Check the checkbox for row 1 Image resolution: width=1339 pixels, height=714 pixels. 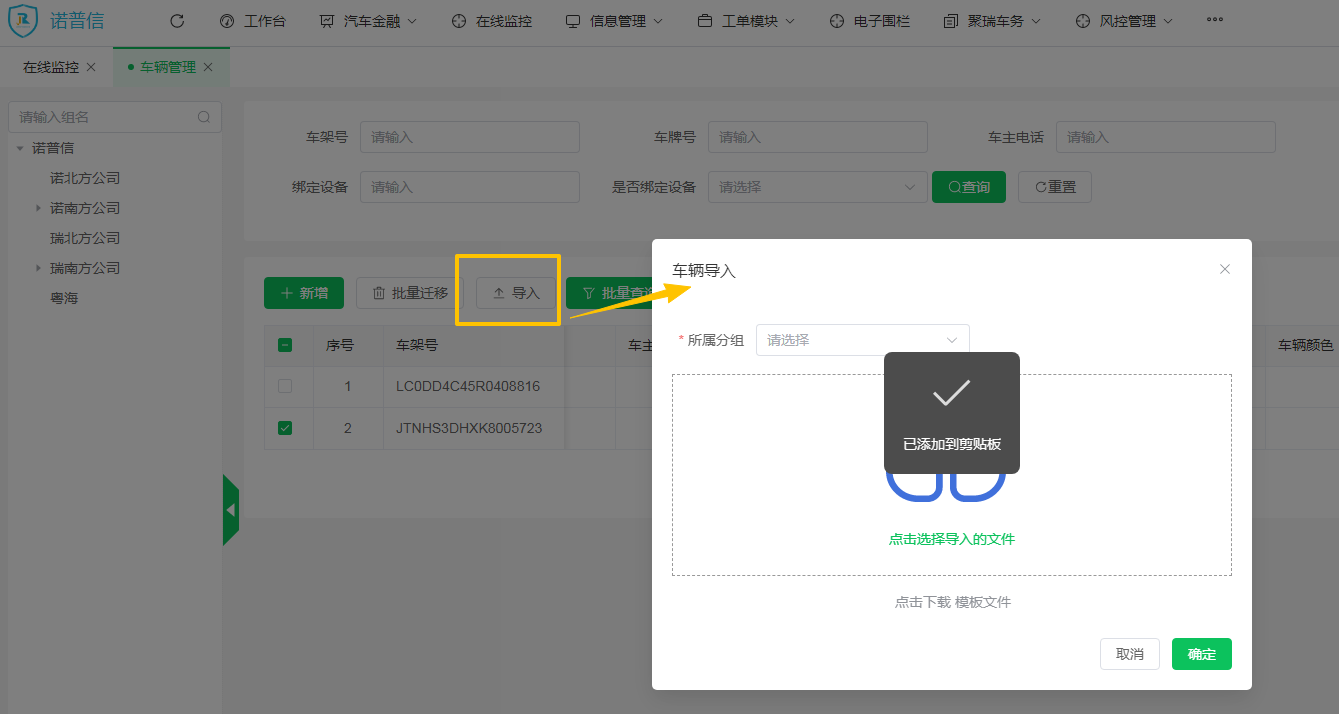[285, 386]
